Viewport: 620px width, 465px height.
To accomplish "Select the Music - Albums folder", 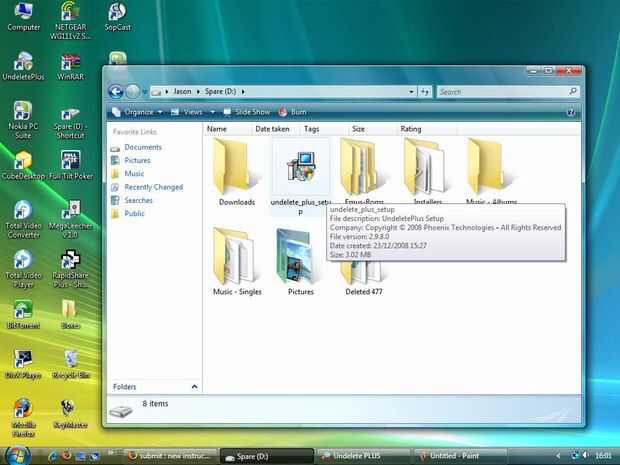I will point(491,172).
